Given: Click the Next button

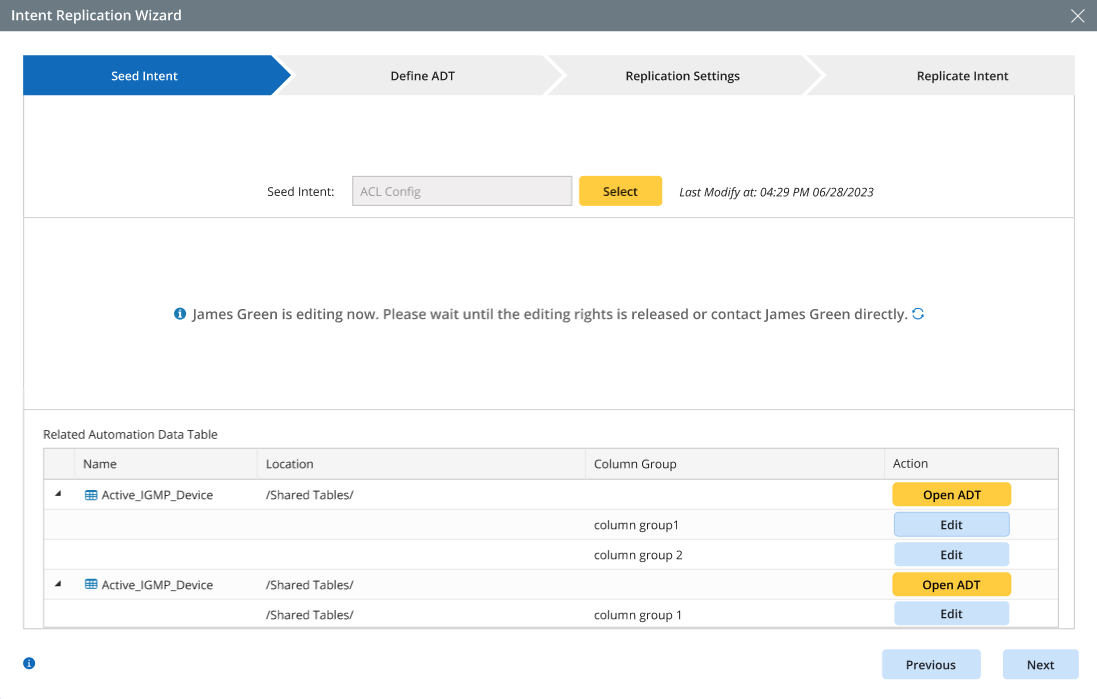Looking at the screenshot, I should 1040,665.
